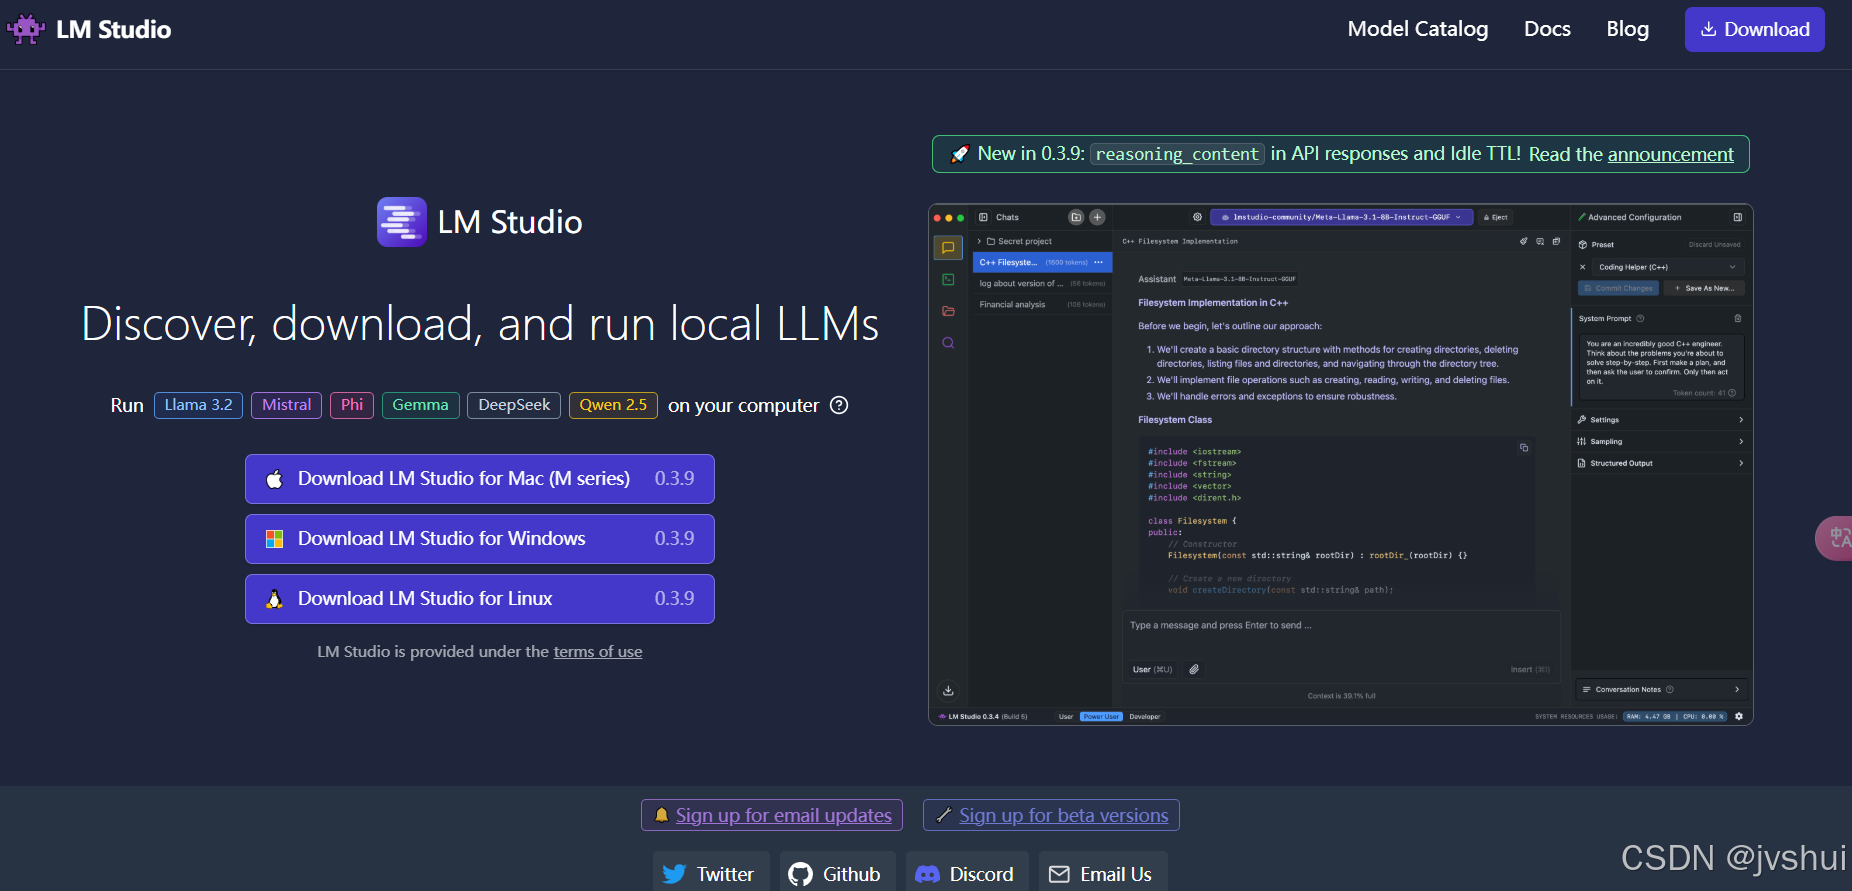Viewport: 1852px width, 891px height.
Task: Click the gear icon left of model selector
Action: [x=1197, y=217]
